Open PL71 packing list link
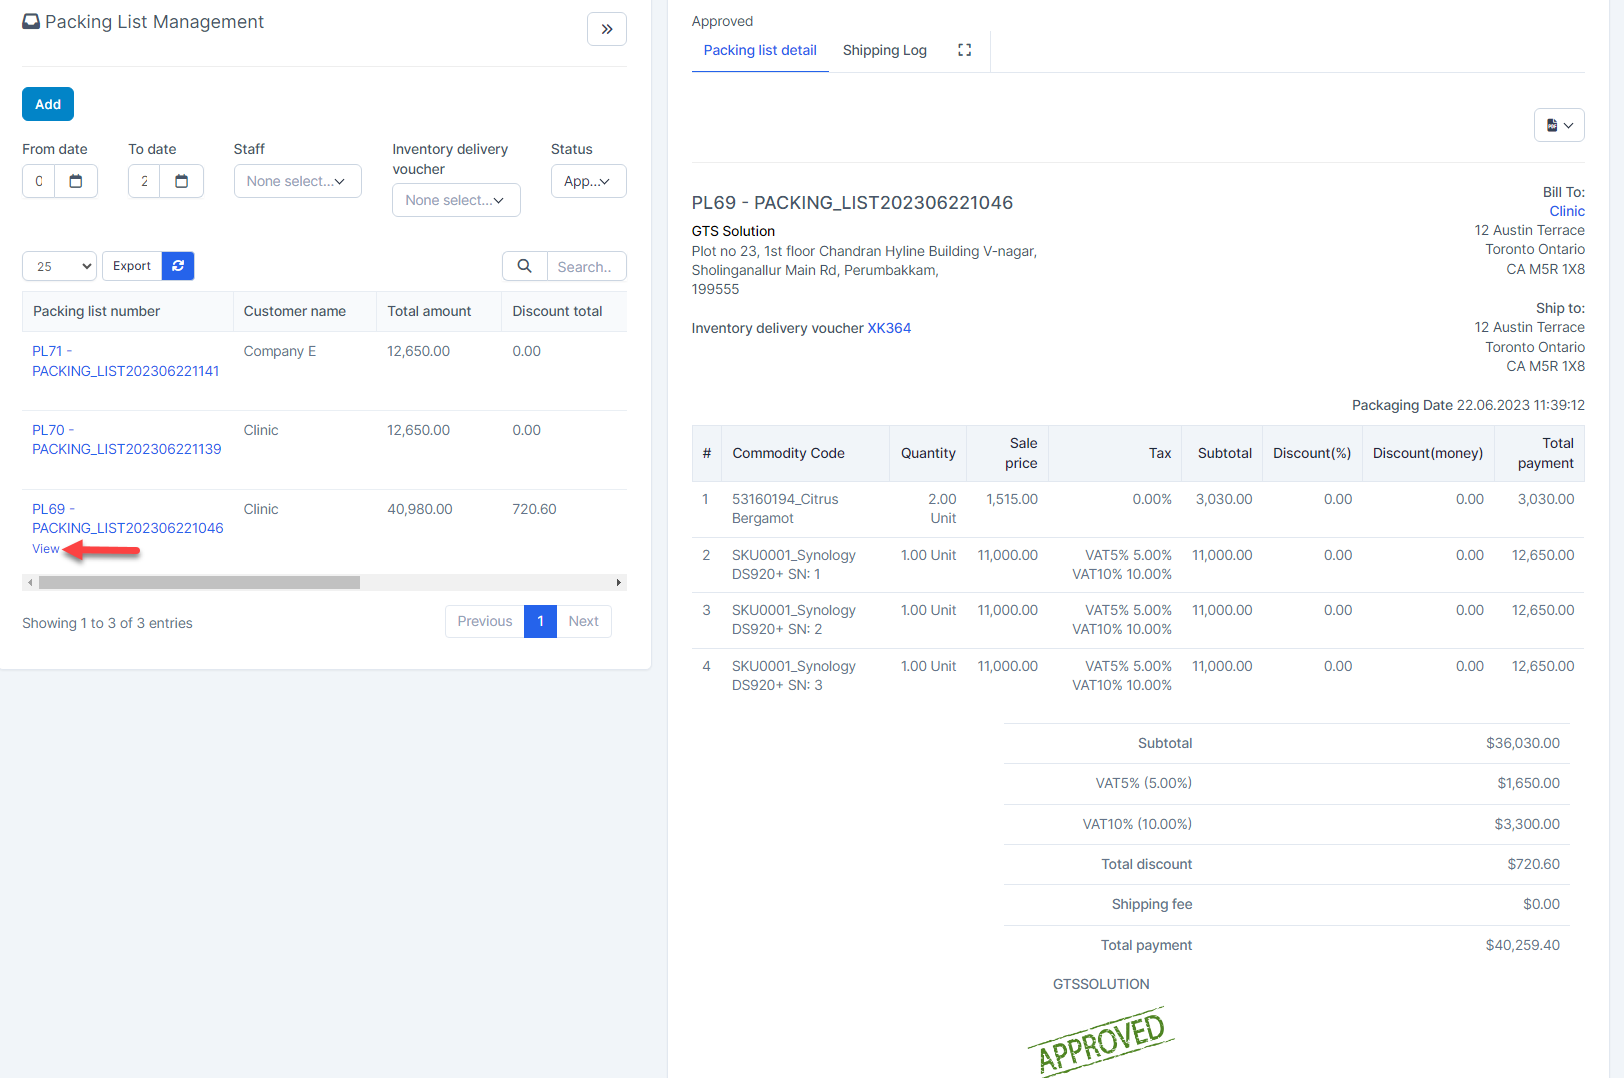This screenshot has width=1624, height=1078. click(125, 361)
